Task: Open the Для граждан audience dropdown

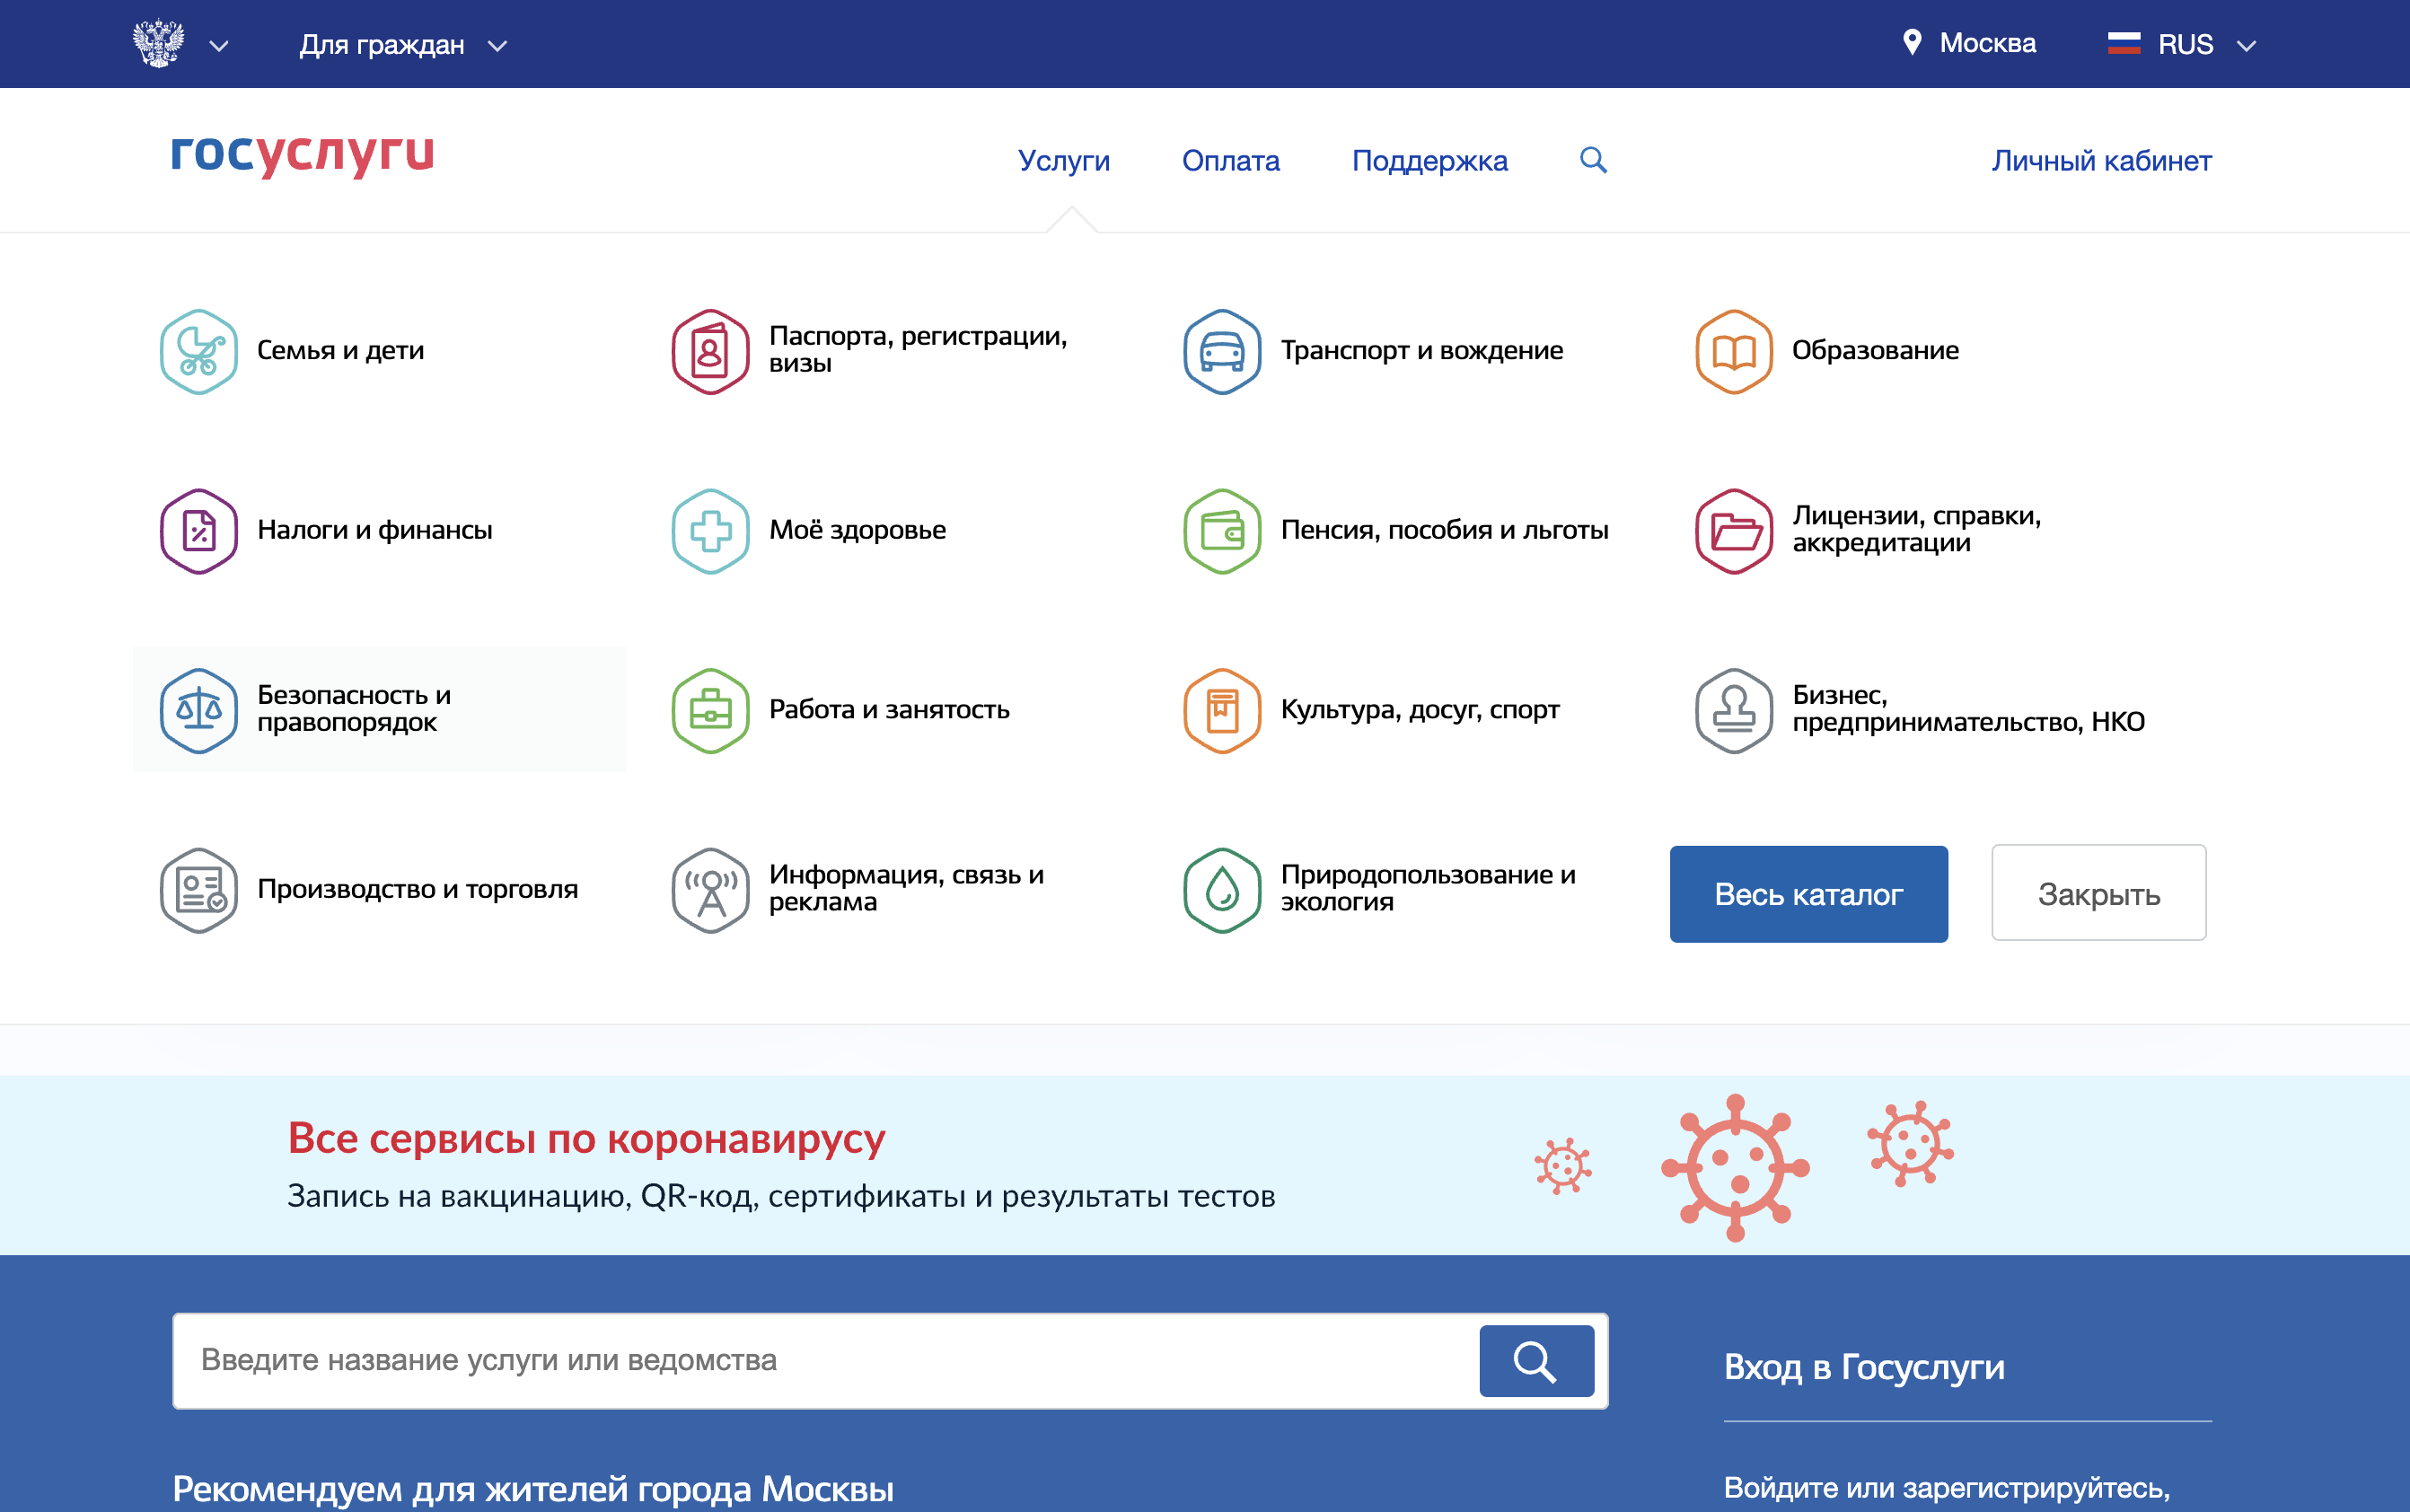Action: point(402,45)
